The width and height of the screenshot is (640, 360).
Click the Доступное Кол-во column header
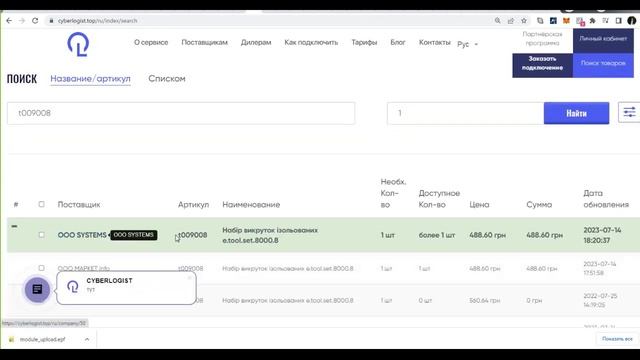(x=439, y=199)
